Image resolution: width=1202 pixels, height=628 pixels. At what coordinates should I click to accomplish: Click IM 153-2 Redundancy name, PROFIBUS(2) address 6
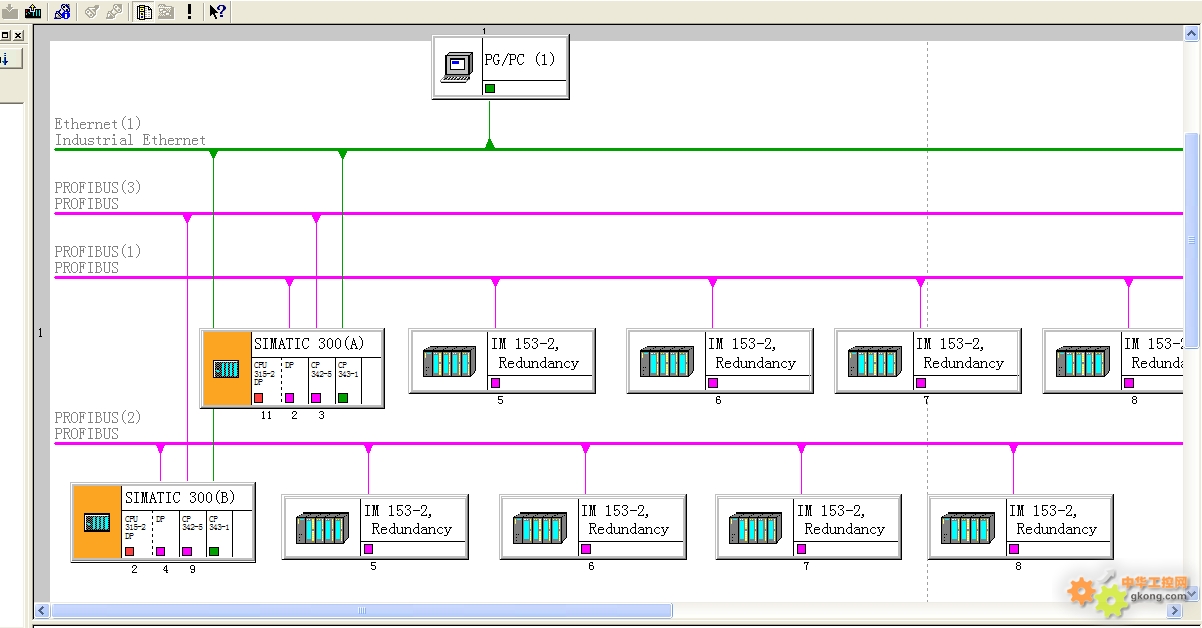point(625,519)
